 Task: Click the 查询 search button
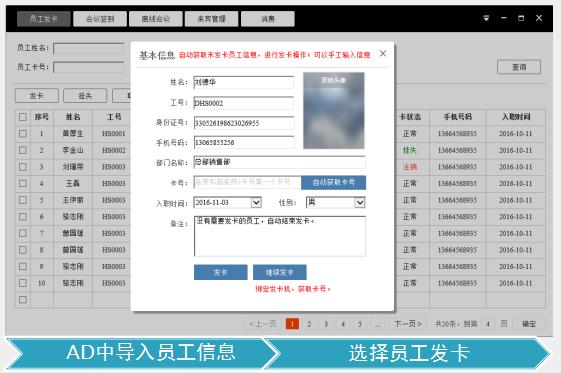519,67
